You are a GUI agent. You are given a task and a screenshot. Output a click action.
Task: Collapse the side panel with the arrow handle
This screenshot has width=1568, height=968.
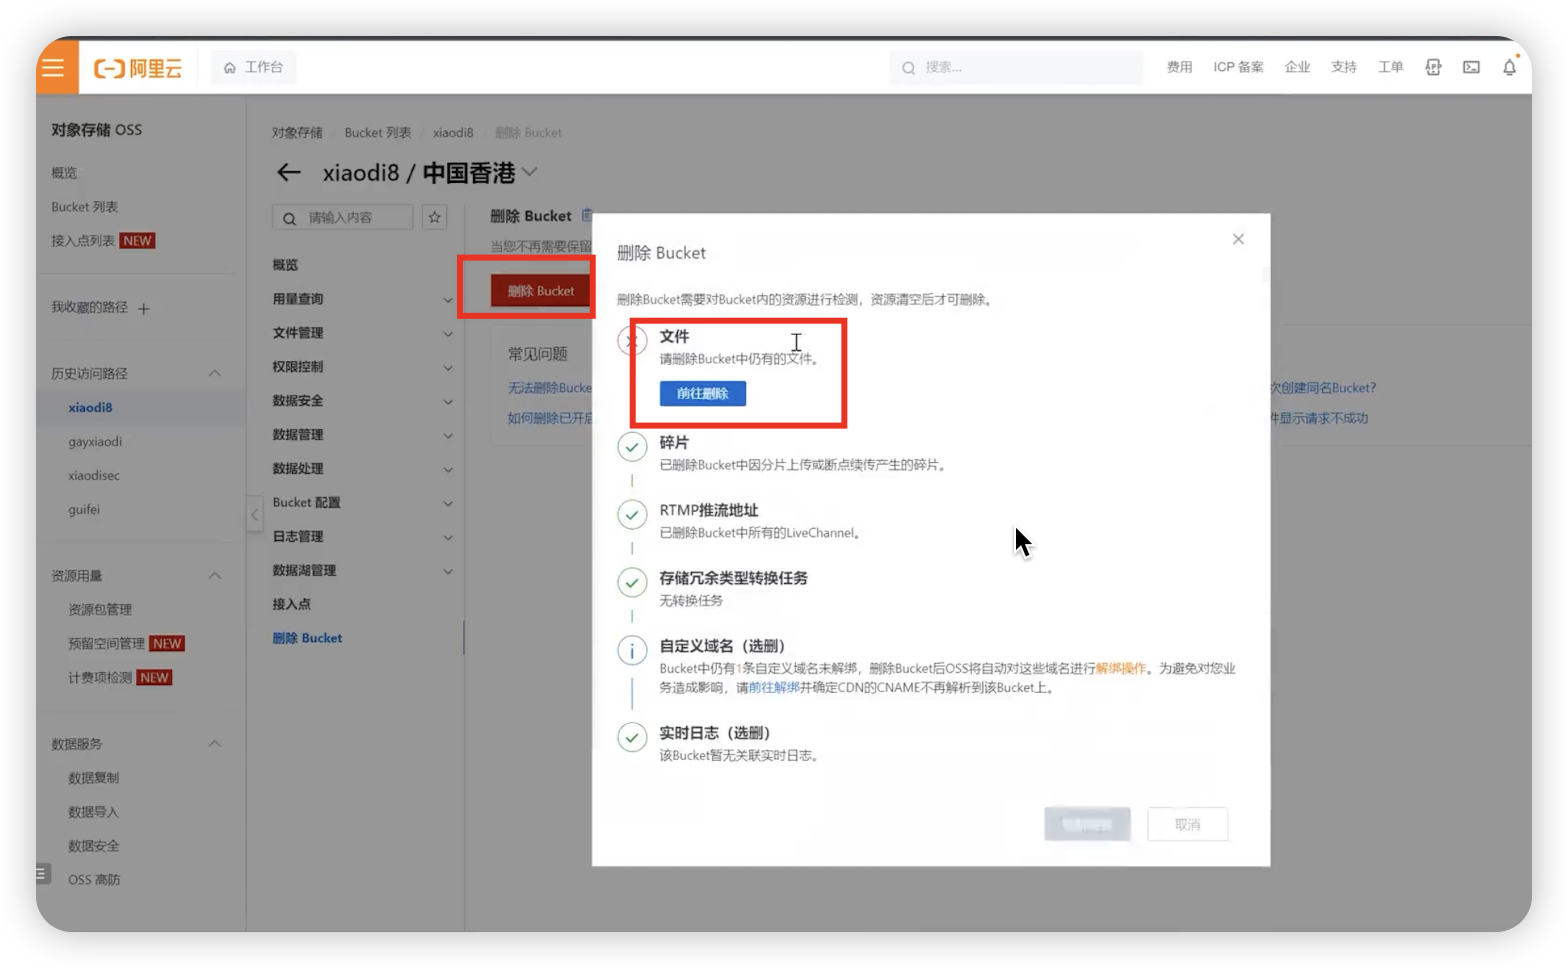(x=255, y=515)
